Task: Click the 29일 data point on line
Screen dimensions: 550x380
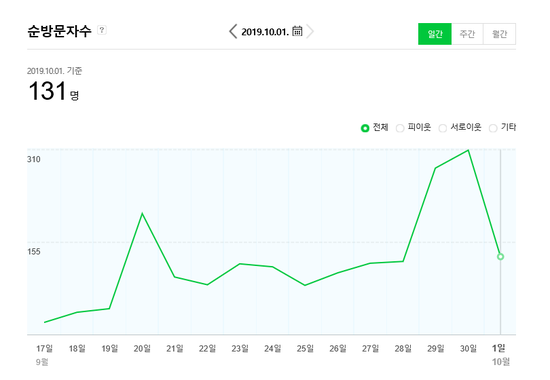Action: (x=435, y=168)
